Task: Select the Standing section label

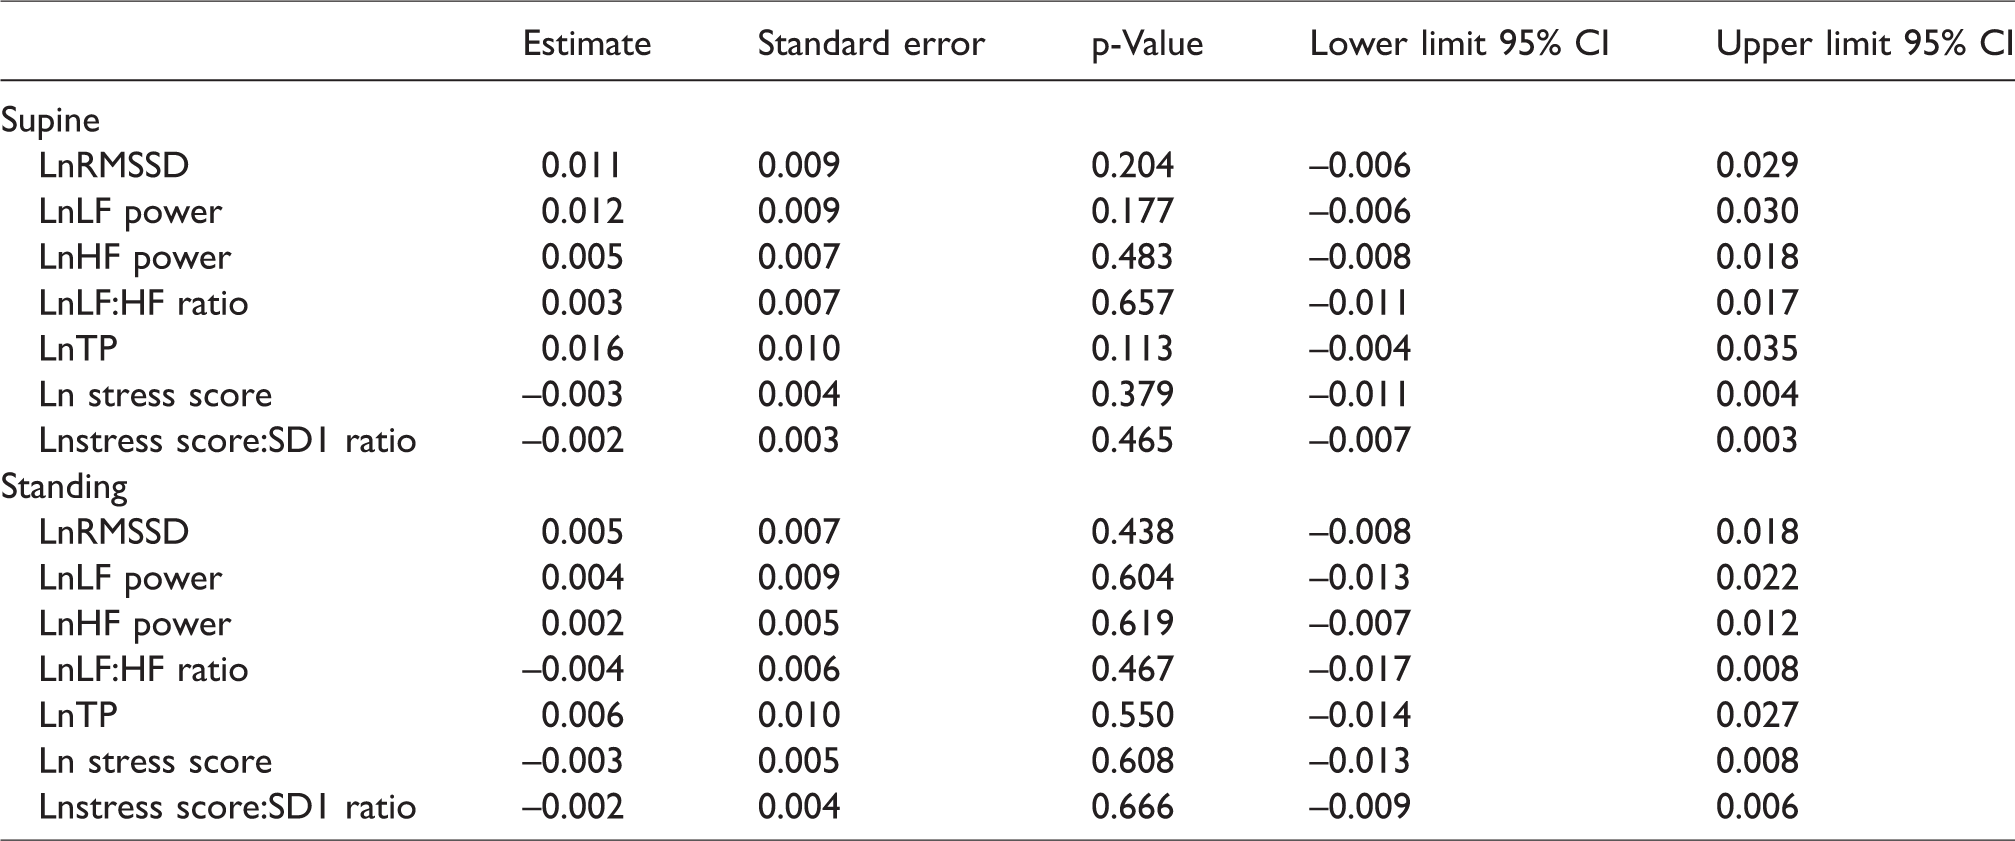Action: click(x=64, y=488)
